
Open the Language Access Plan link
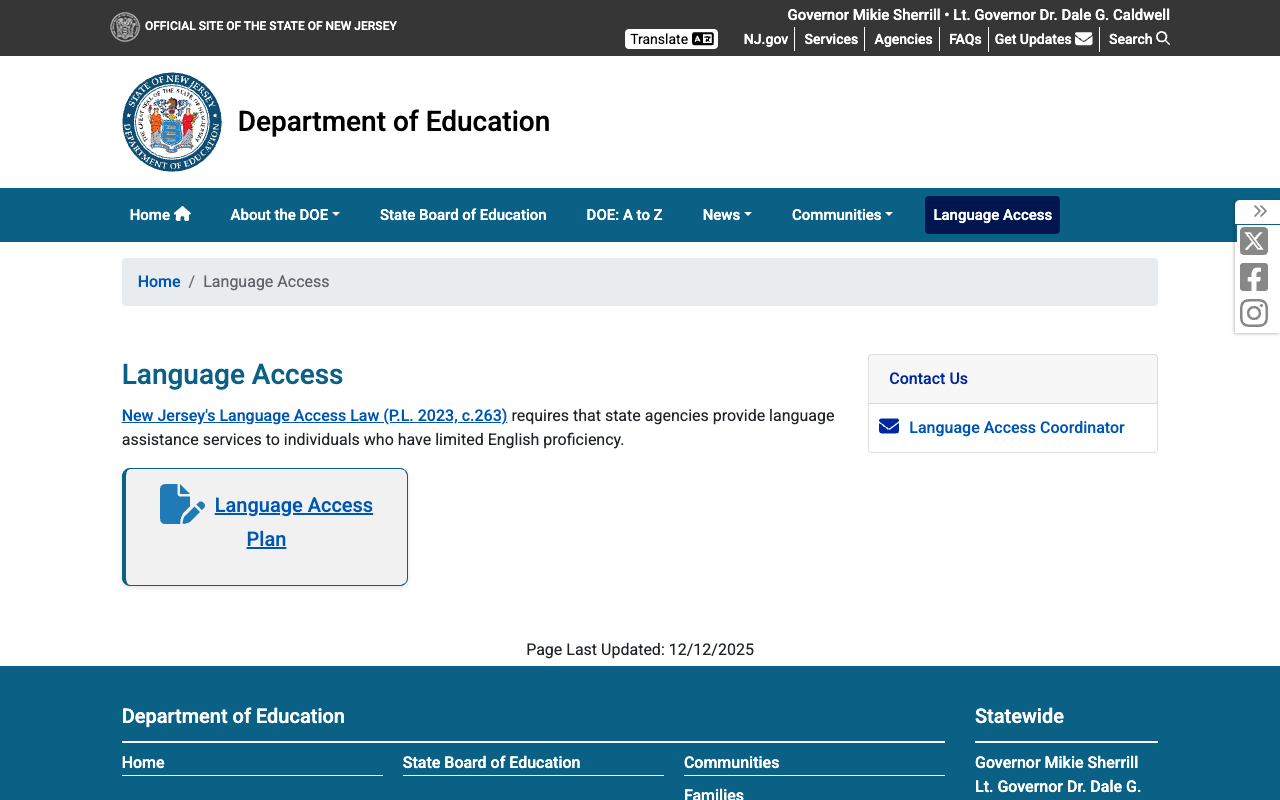(x=293, y=522)
